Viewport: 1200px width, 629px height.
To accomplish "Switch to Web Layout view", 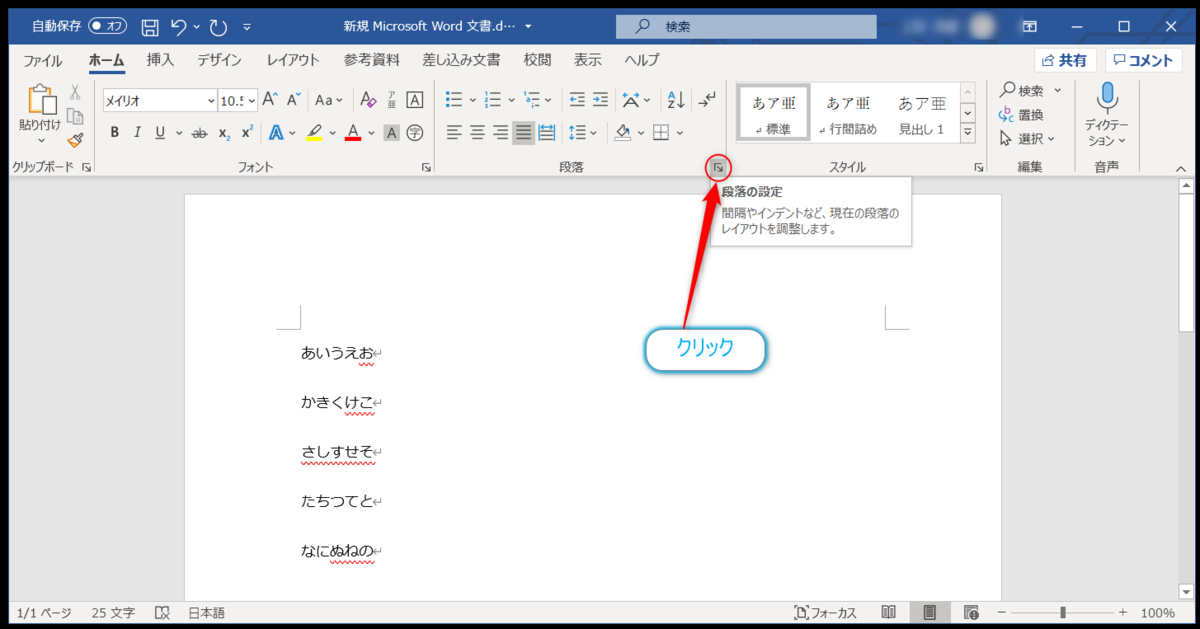I will click(971, 612).
